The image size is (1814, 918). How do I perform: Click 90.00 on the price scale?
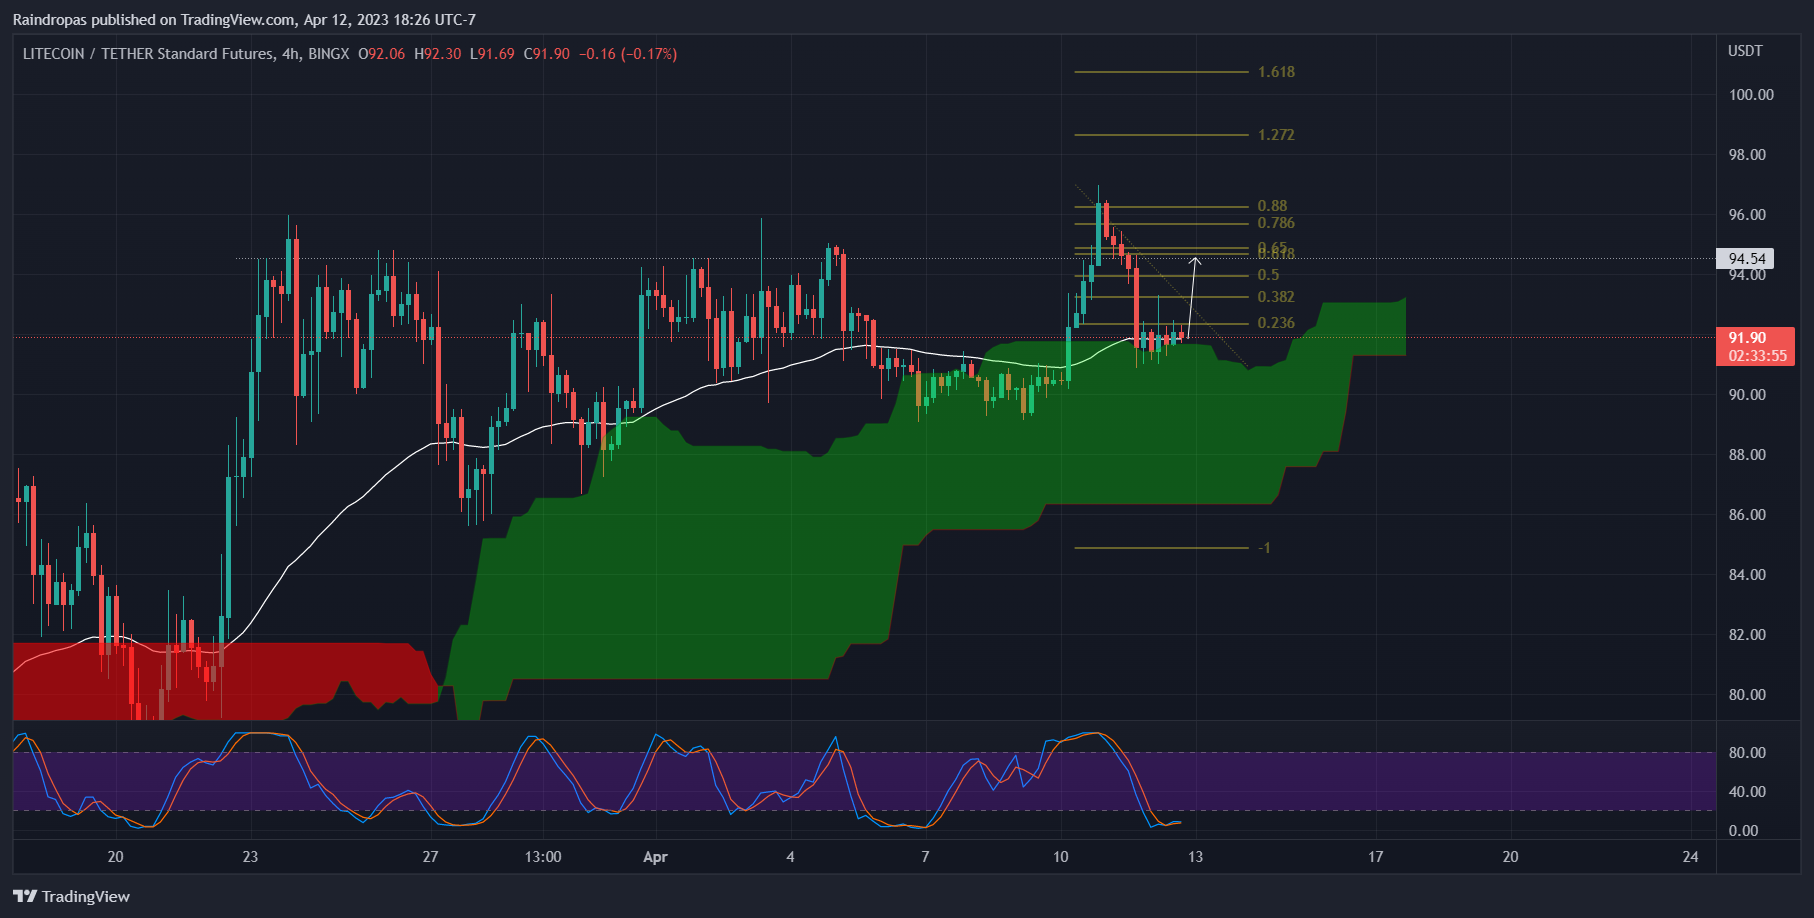click(1747, 395)
